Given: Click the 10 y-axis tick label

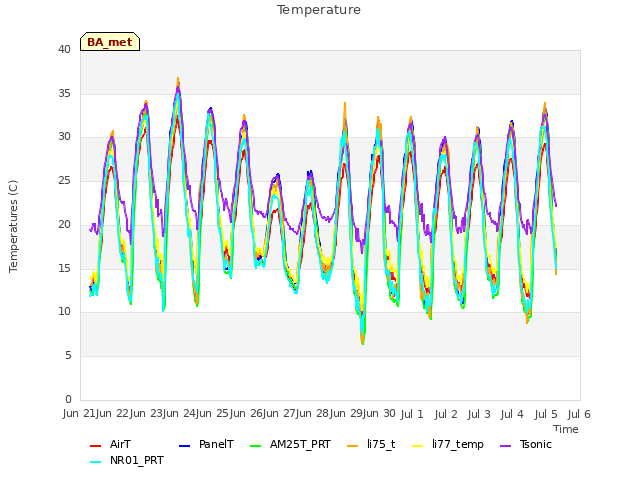Looking at the screenshot, I should point(64,311).
